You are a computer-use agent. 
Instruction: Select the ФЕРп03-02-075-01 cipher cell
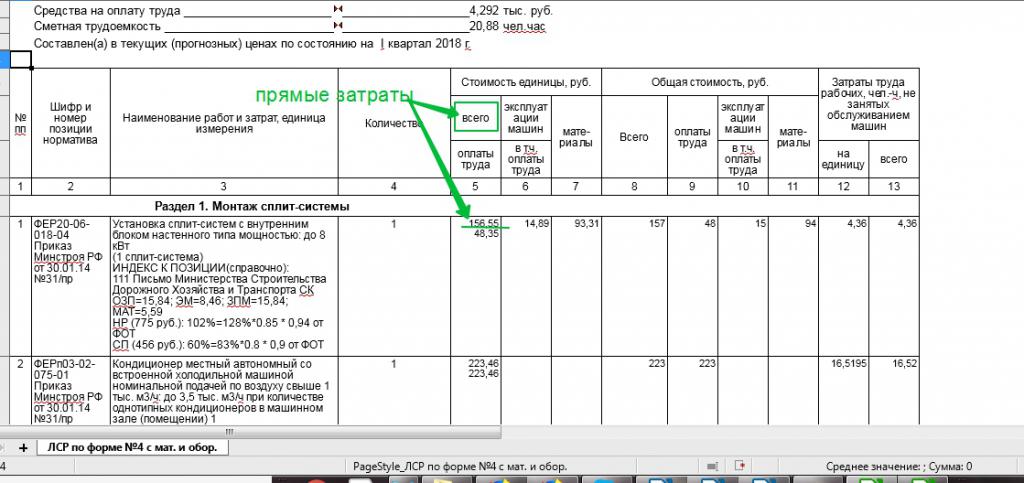(71, 390)
